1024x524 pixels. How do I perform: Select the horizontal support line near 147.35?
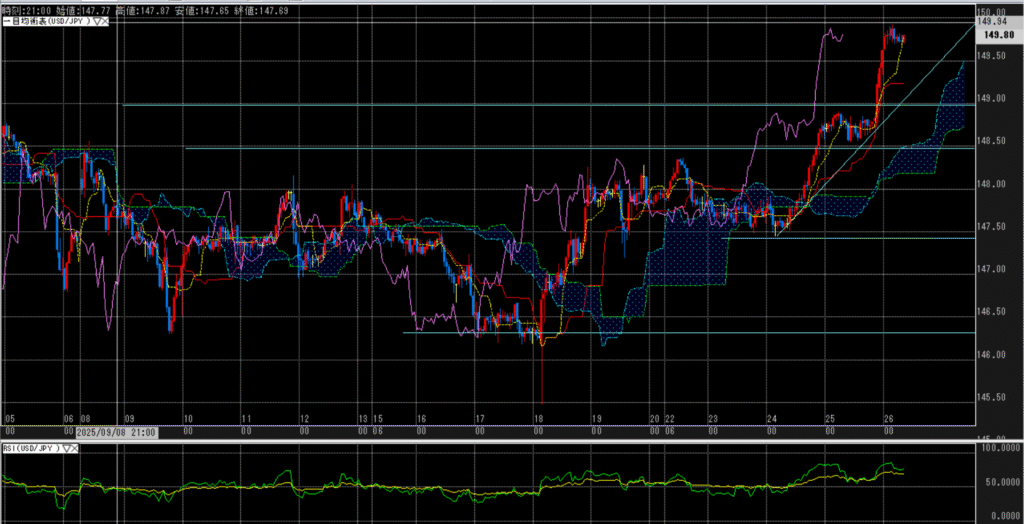click(x=850, y=238)
